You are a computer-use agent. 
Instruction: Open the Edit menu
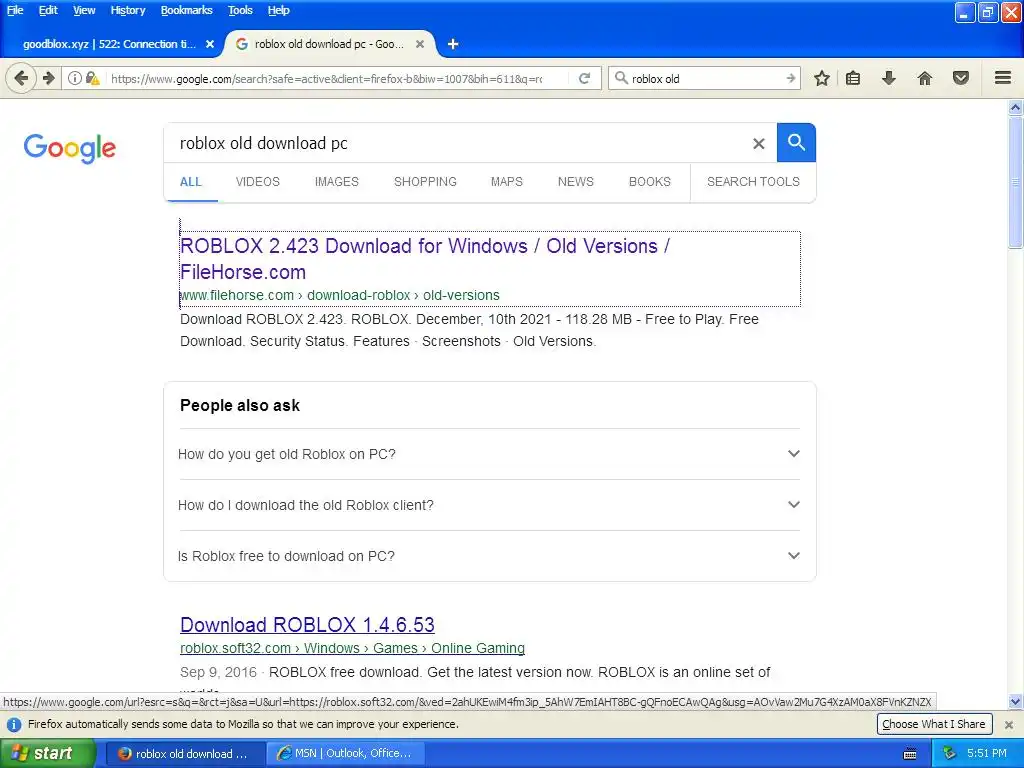[48, 10]
